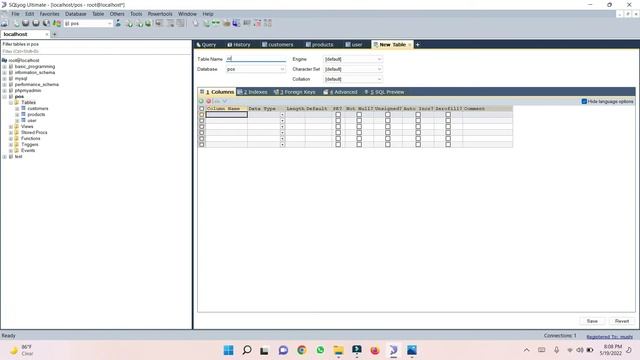This screenshot has height=360, width=640.
Task: Click the products table icon in the tree
Action: click(x=23, y=114)
